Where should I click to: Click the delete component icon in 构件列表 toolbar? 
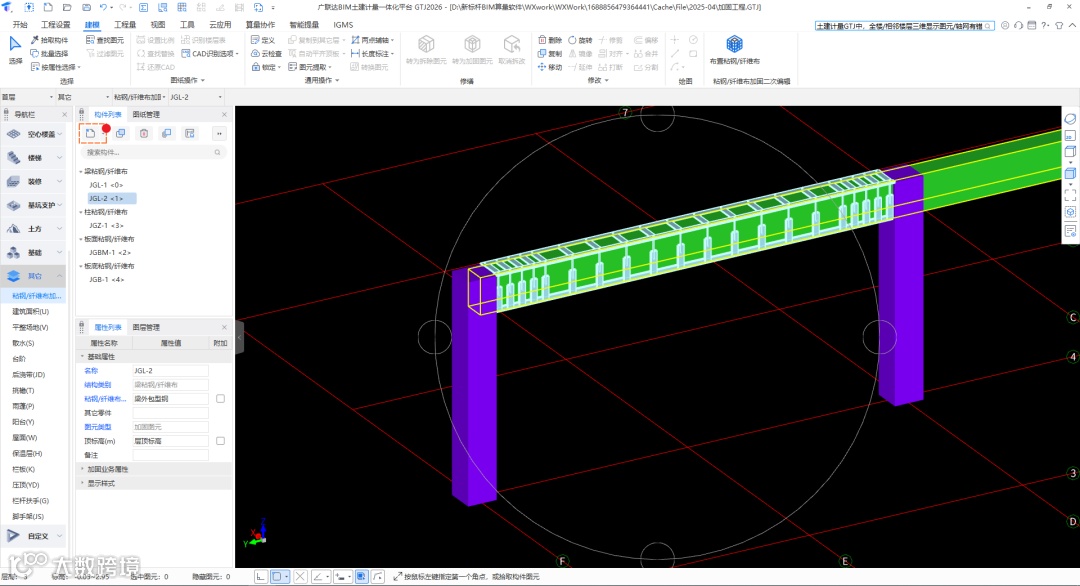click(144, 134)
